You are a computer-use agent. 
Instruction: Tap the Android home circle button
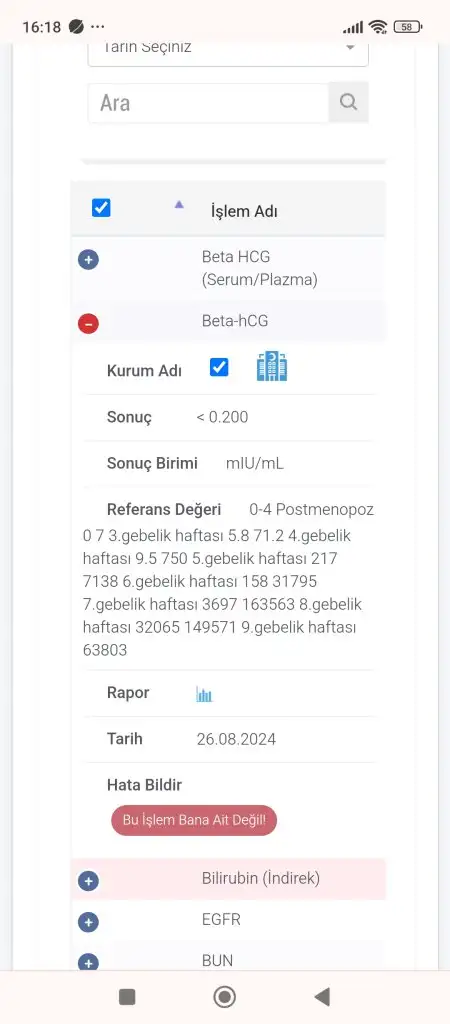tap(225, 997)
